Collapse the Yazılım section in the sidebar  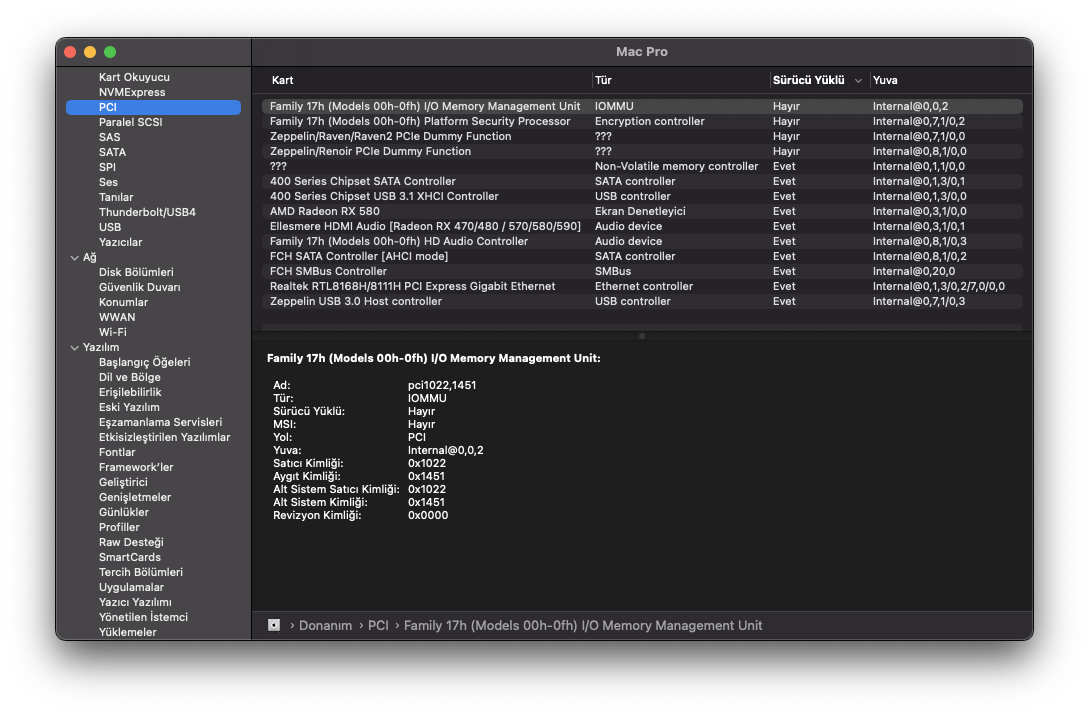click(x=74, y=347)
